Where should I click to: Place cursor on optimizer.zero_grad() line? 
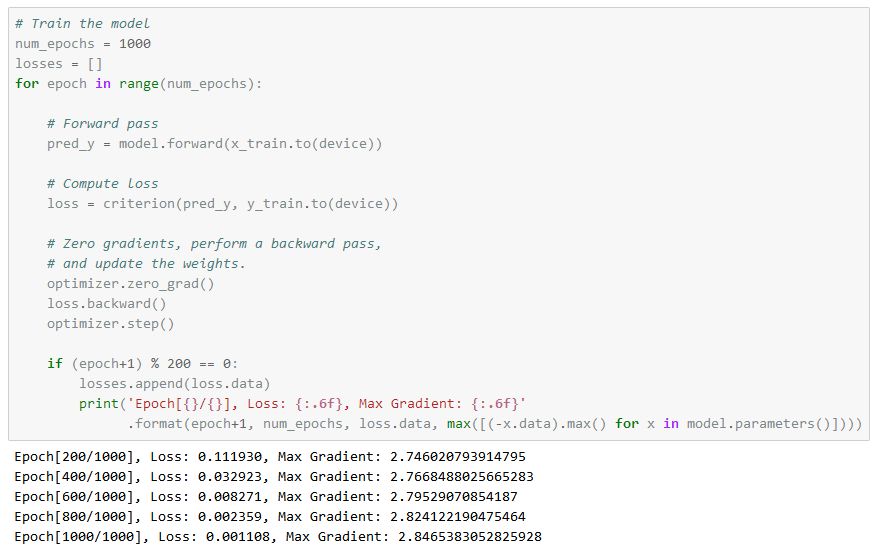(x=130, y=283)
